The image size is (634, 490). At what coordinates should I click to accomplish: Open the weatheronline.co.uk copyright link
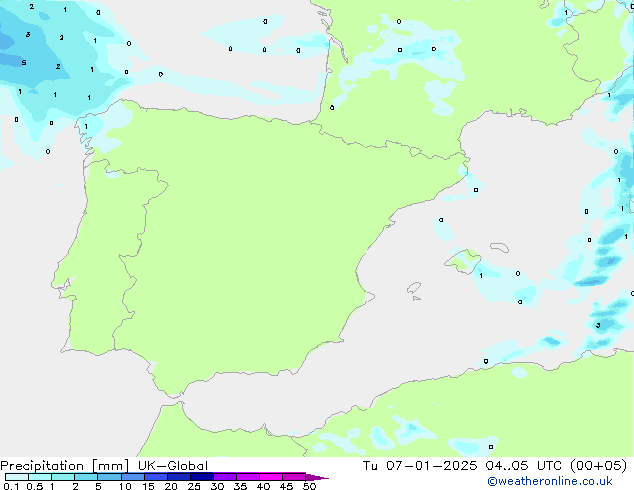(550, 481)
